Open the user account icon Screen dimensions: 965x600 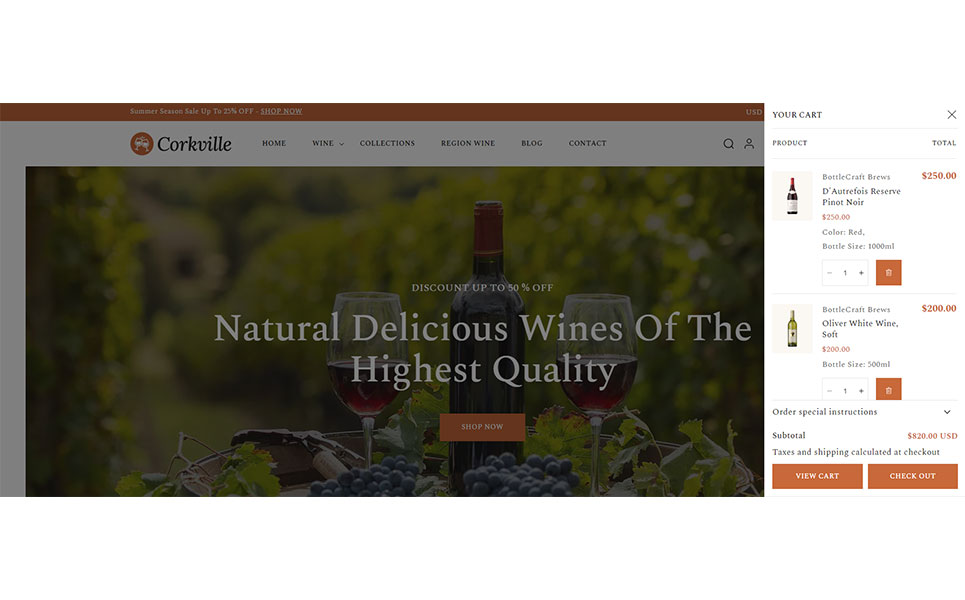(x=749, y=143)
